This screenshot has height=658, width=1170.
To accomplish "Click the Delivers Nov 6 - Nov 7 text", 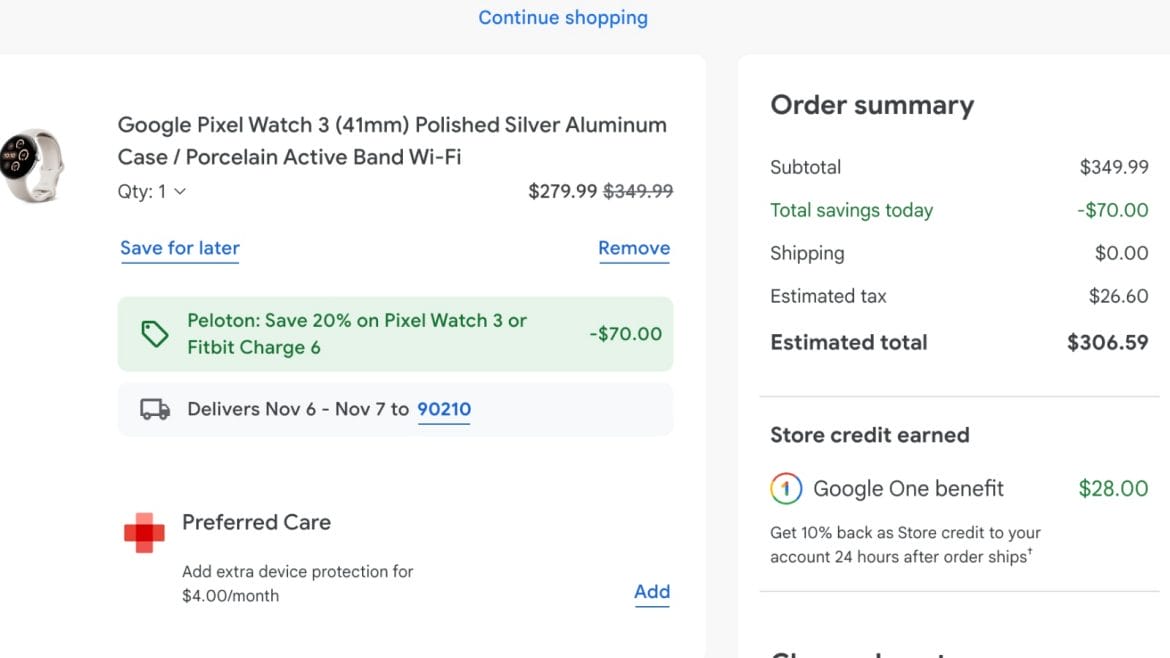I will pyautogui.click(x=298, y=409).
